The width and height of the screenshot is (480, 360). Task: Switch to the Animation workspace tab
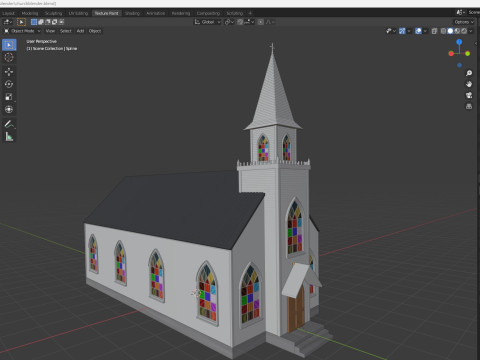coord(156,13)
